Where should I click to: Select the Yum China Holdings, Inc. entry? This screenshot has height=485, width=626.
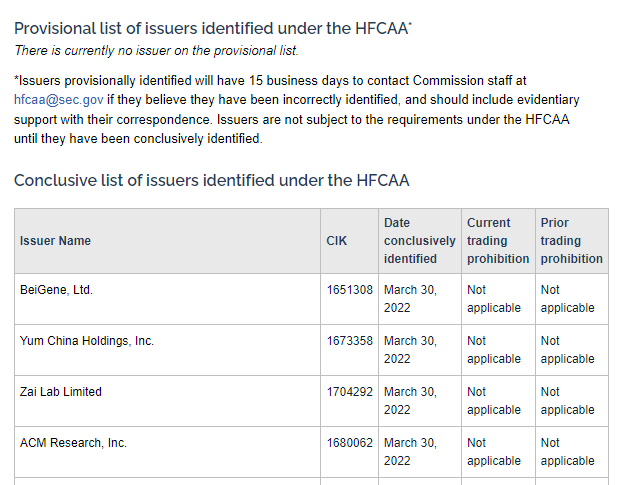(x=87, y=341)
